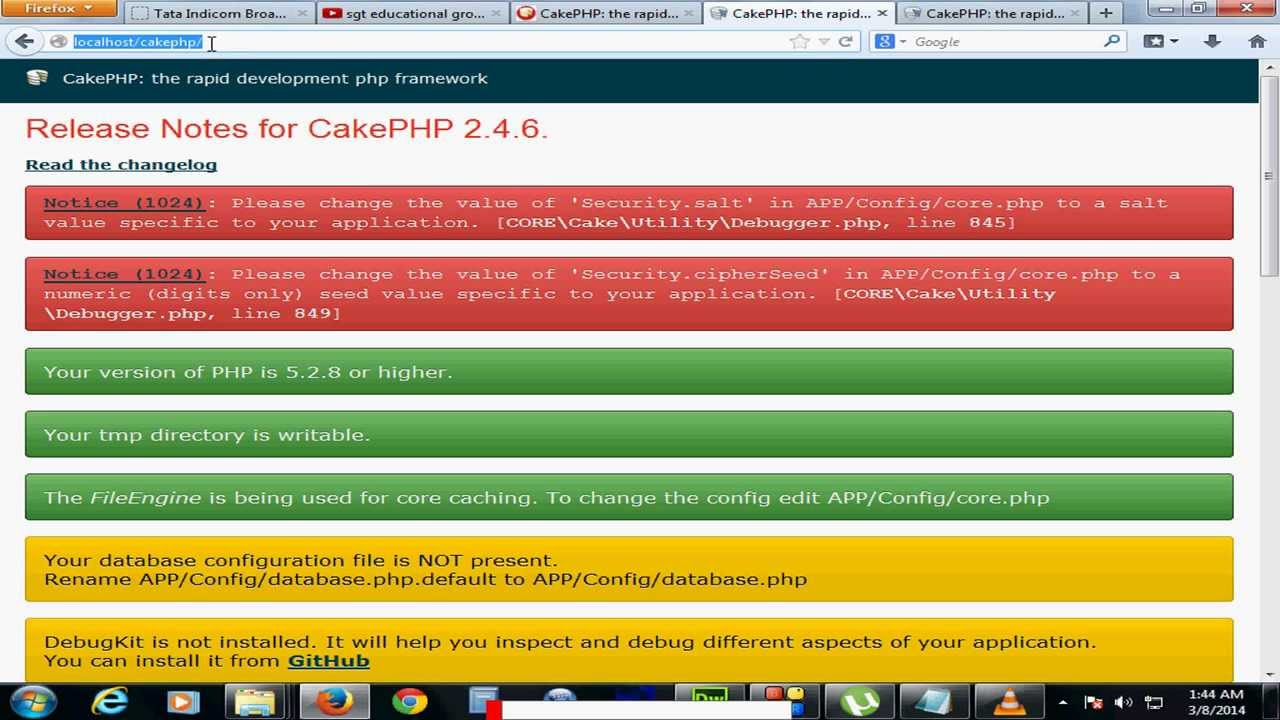Open the Firefox application menu button
The width and height of the screenshot is (1280, 720).
[x=59, y=8]
